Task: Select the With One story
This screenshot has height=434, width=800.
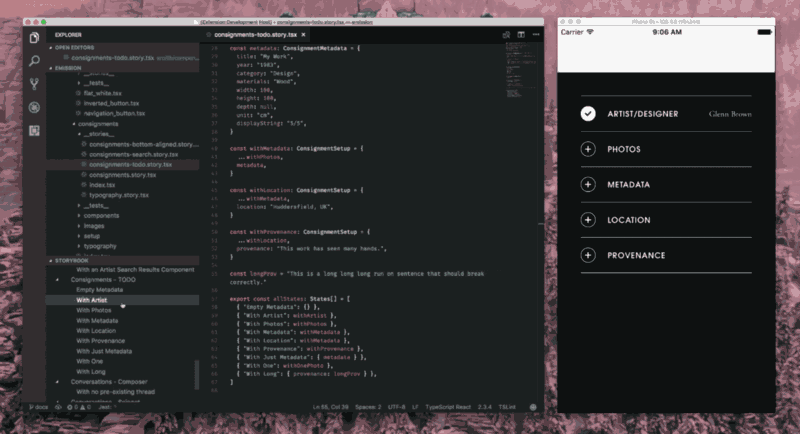Action: click(89, 361)
